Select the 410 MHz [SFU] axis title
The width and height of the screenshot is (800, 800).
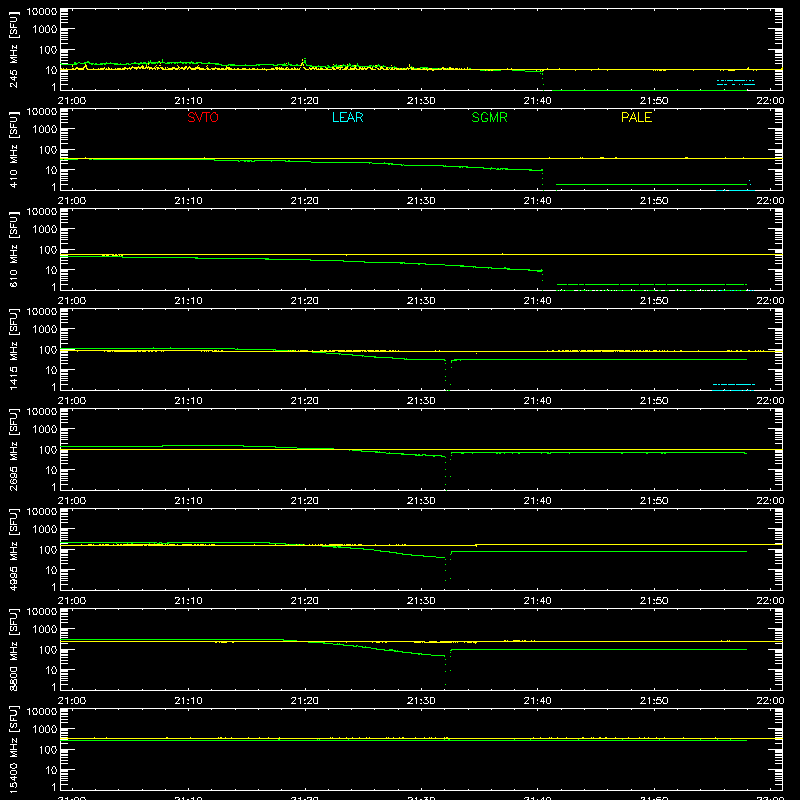14,149
